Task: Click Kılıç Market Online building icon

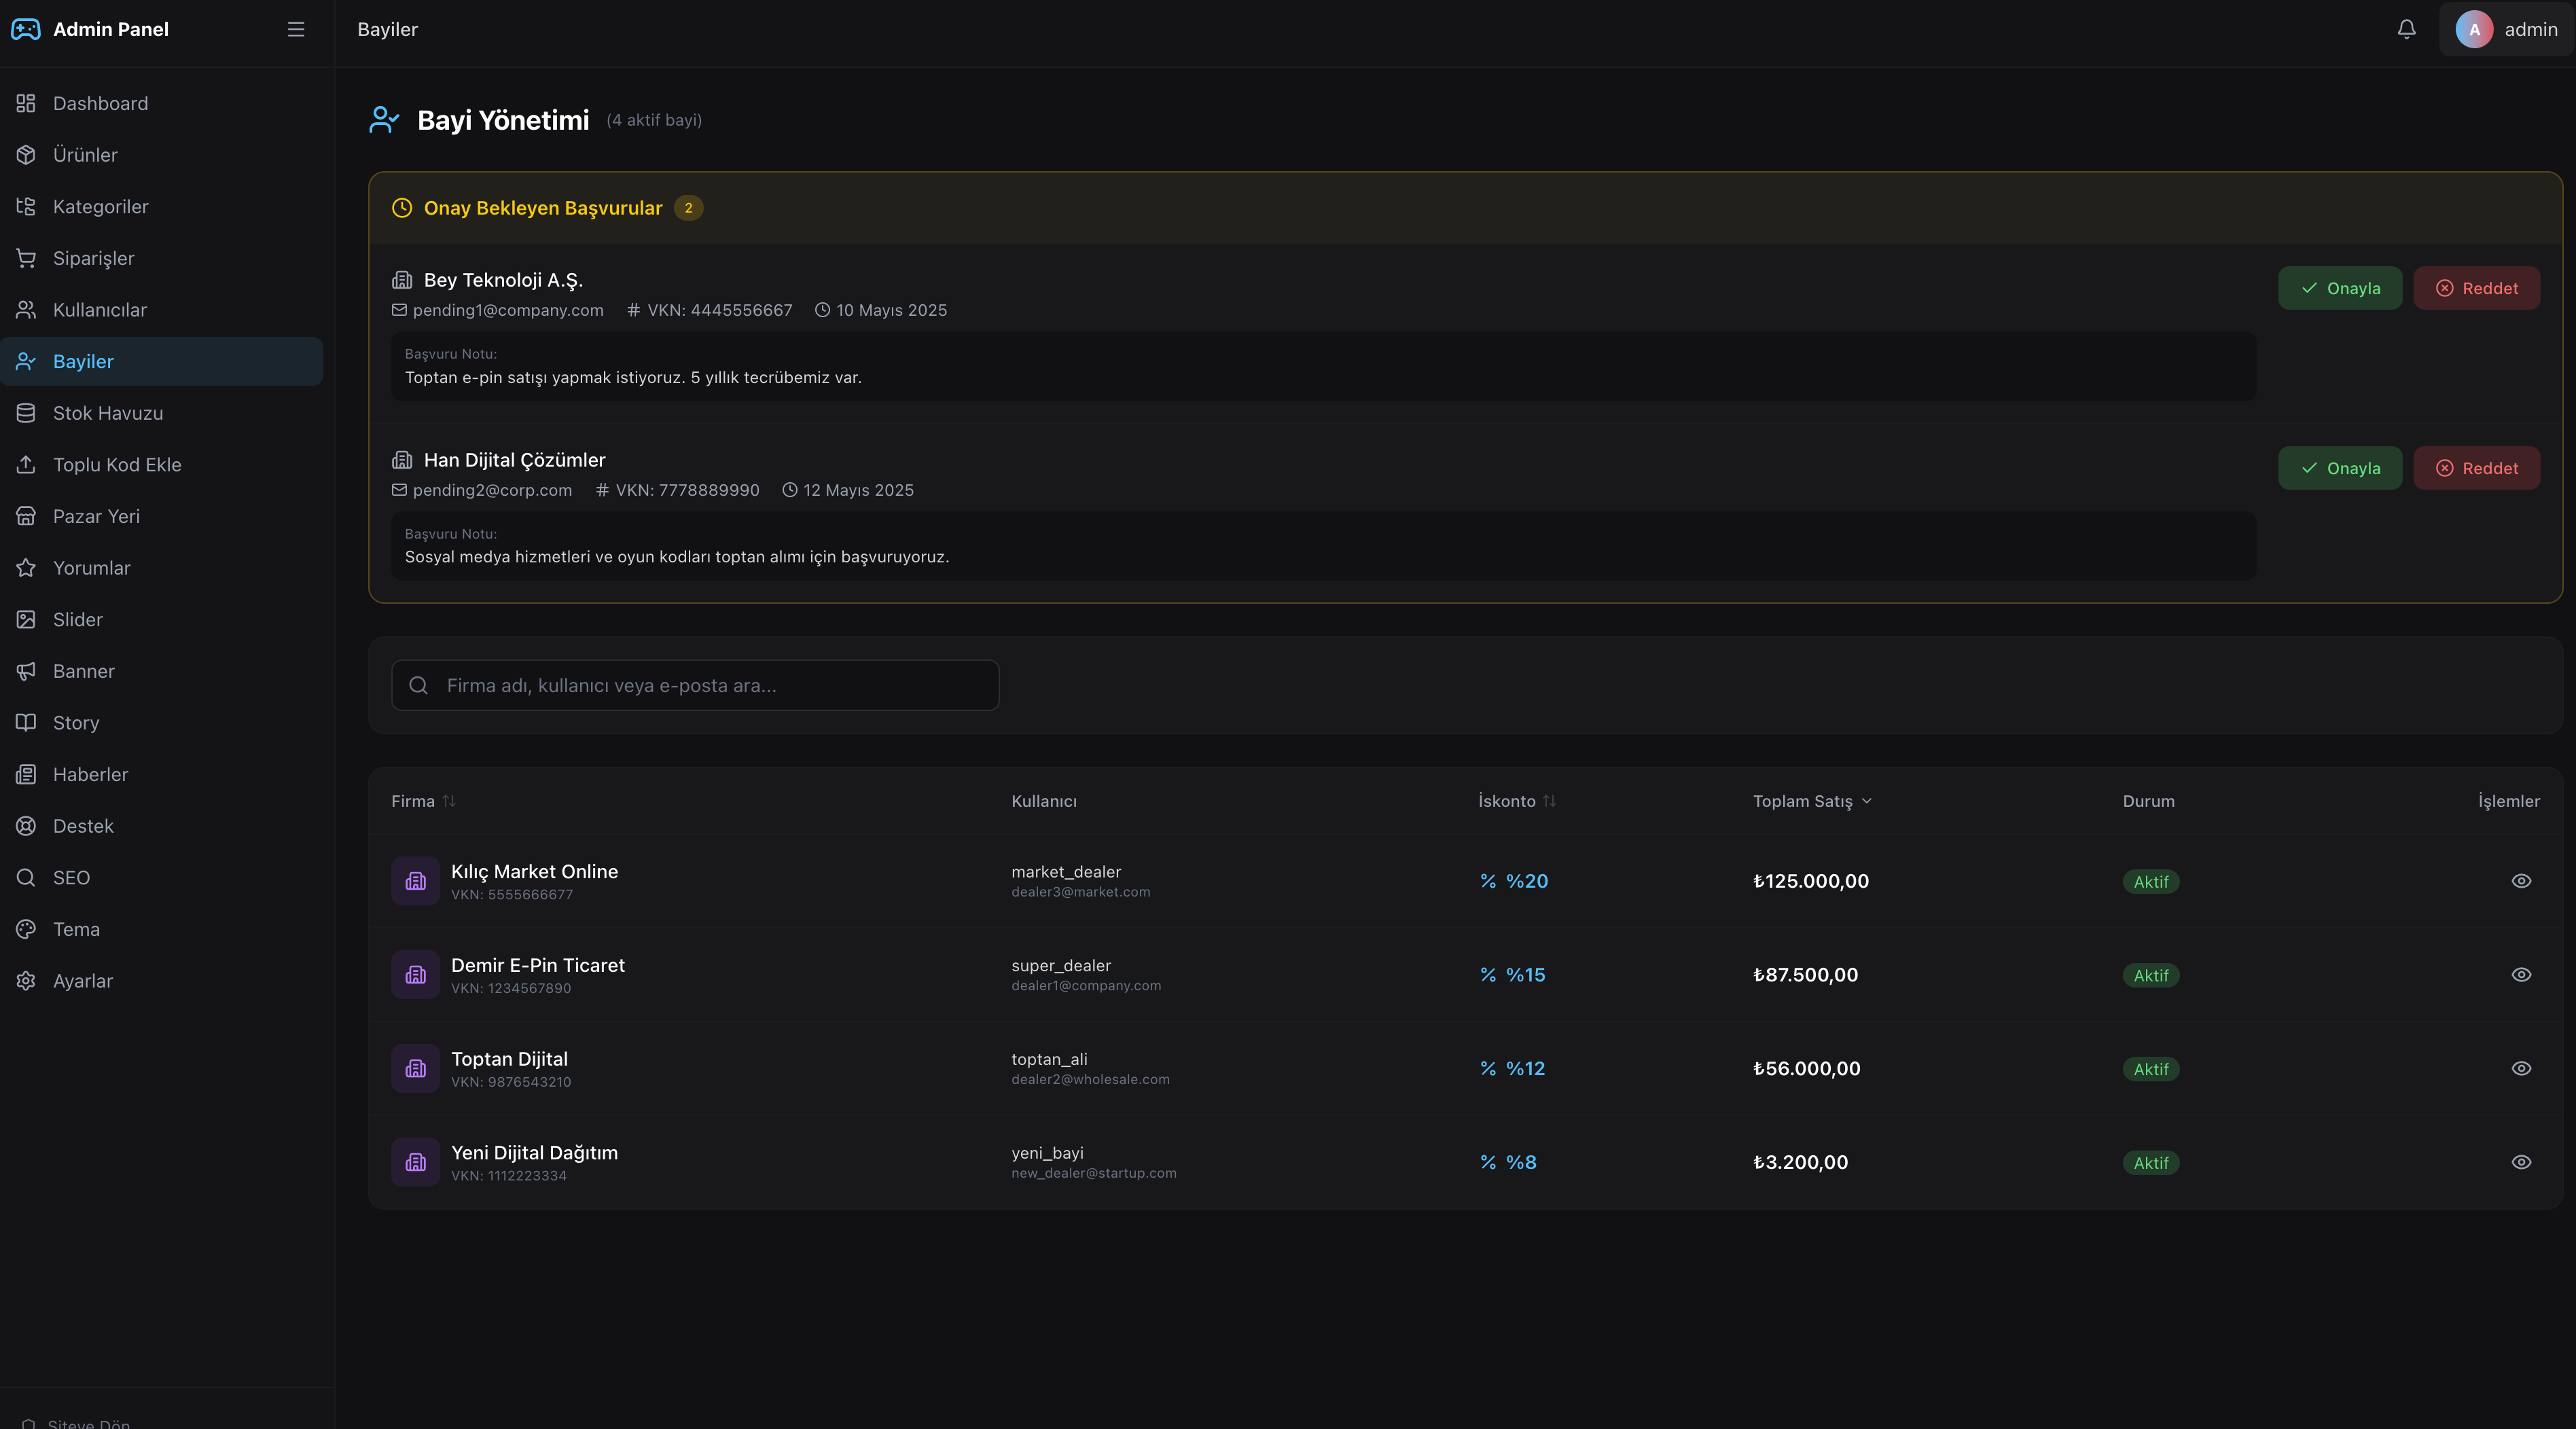Action: (x=415, y=881)
